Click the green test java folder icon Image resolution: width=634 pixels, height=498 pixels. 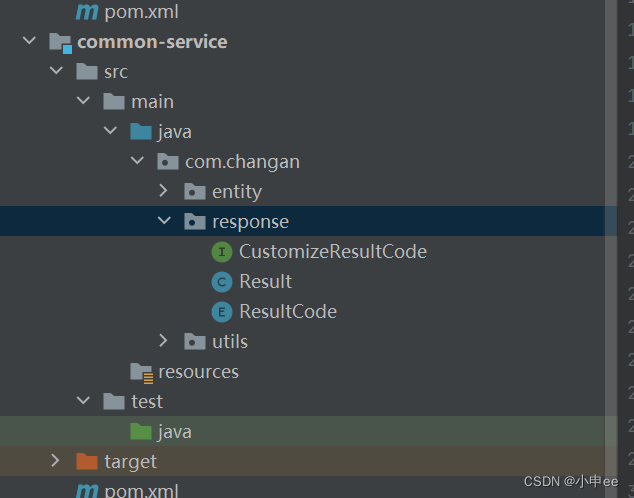click(x=142, y=432)
